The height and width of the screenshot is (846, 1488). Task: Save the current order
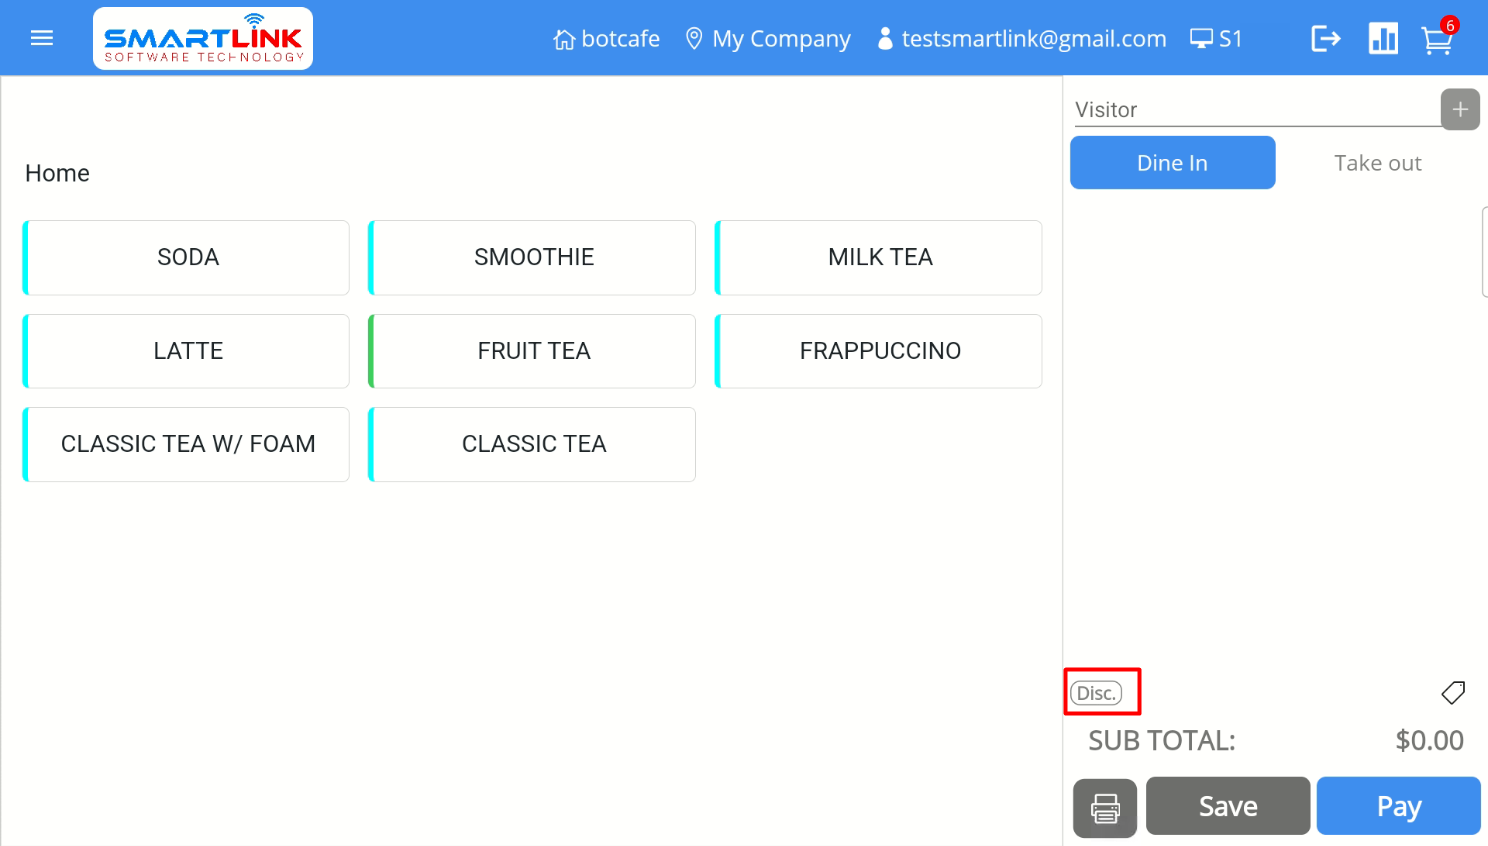point(1227,806)
